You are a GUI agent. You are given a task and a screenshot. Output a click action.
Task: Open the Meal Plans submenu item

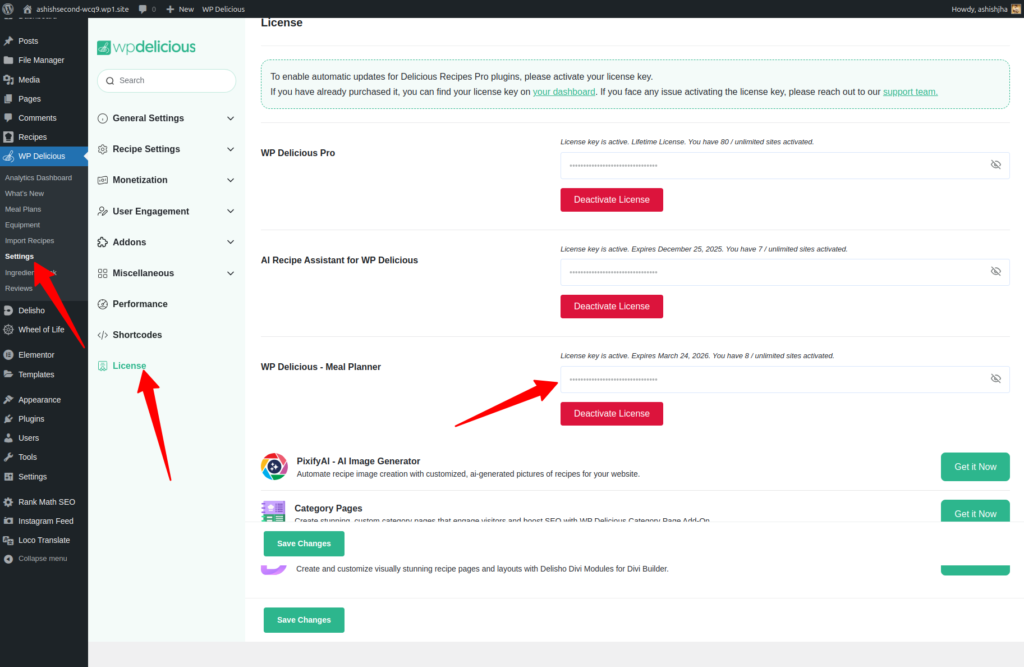point(23,209)
